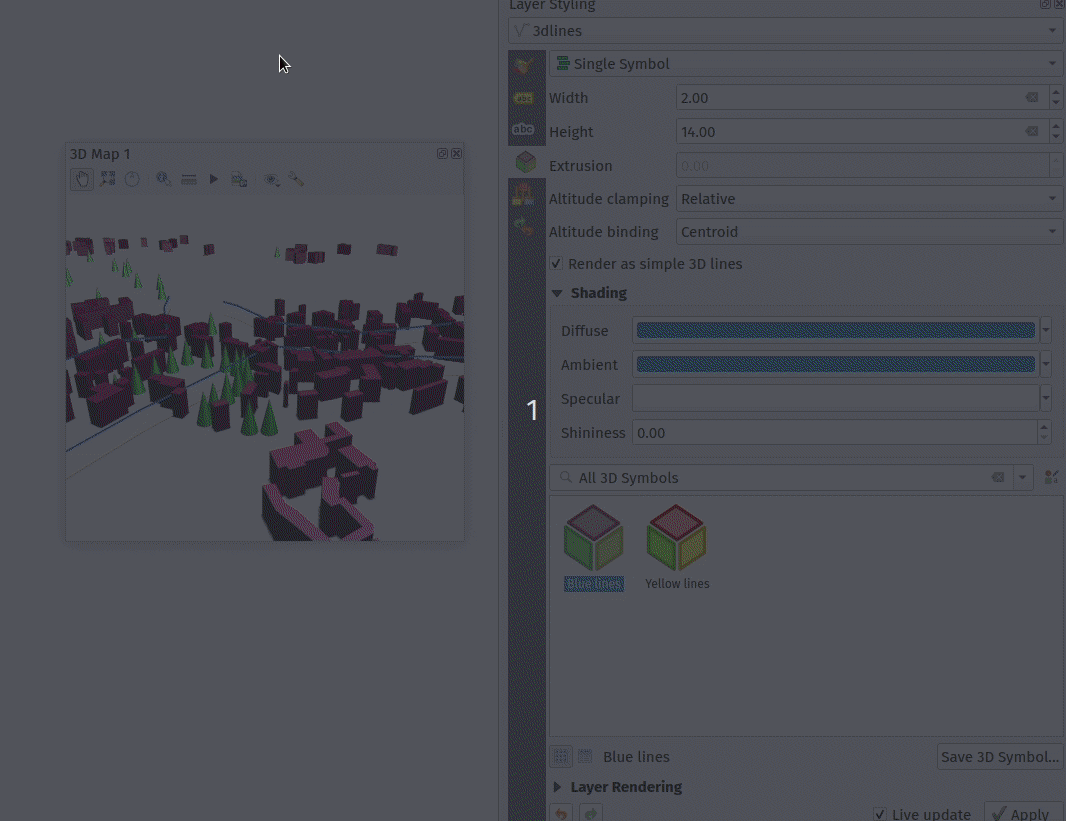Collapse the Shading section
Screen dimensions: 1066x821
tap(557, 293)
